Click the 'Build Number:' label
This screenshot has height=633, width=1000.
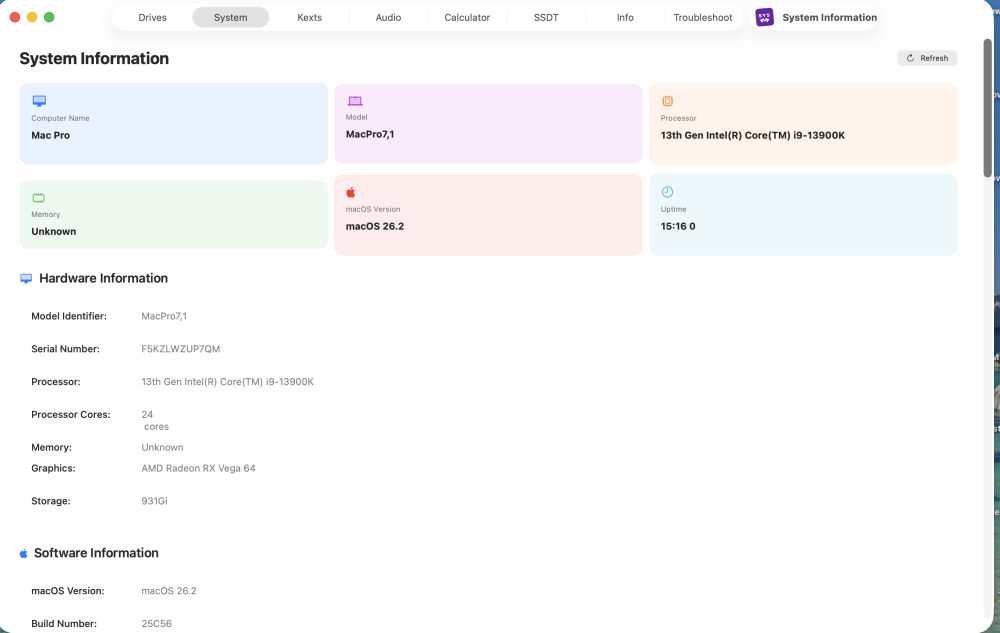[x=64, y=623]
